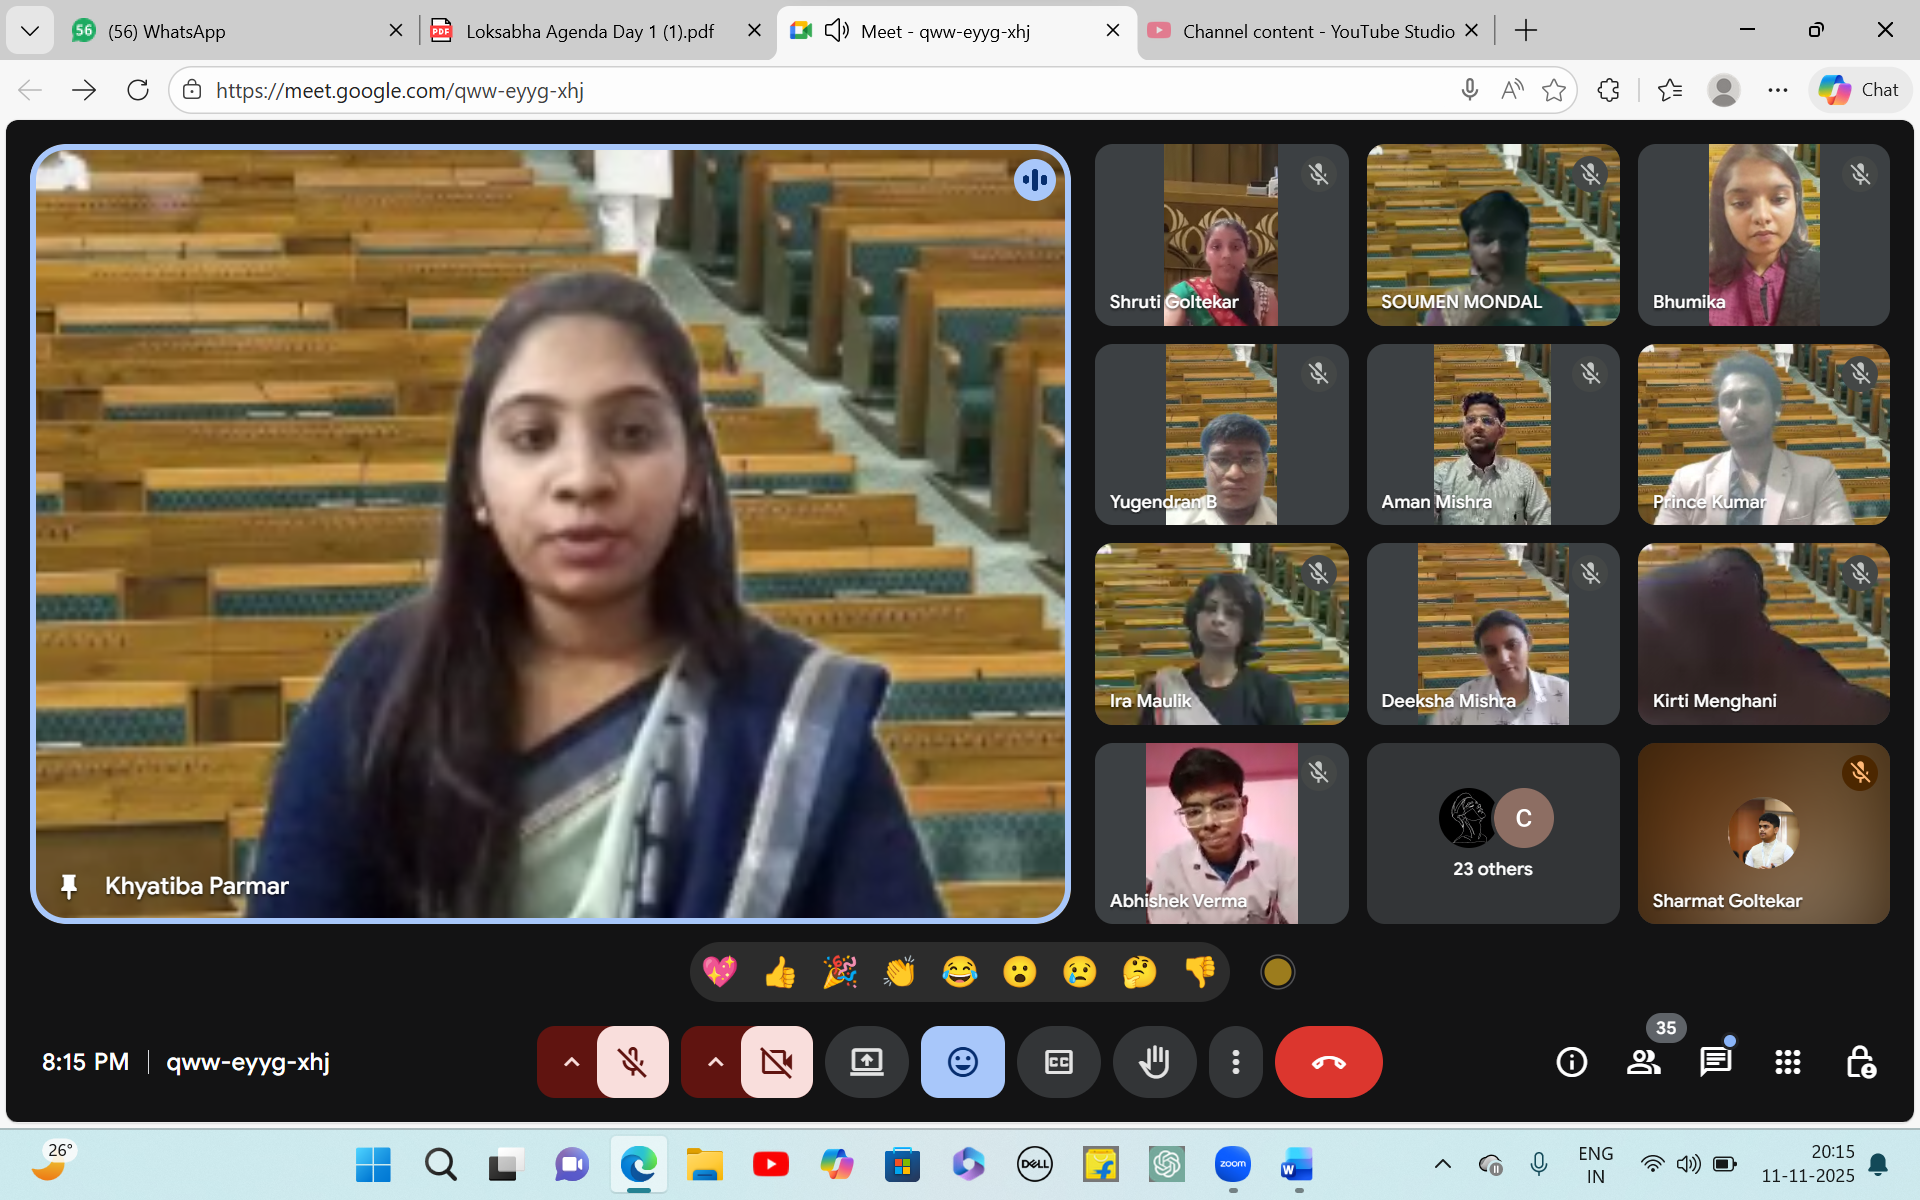The width and height of the screenshot is (1920, 1200).
Task: Hide the emoji reactions bar
Action: point(962,1062)
